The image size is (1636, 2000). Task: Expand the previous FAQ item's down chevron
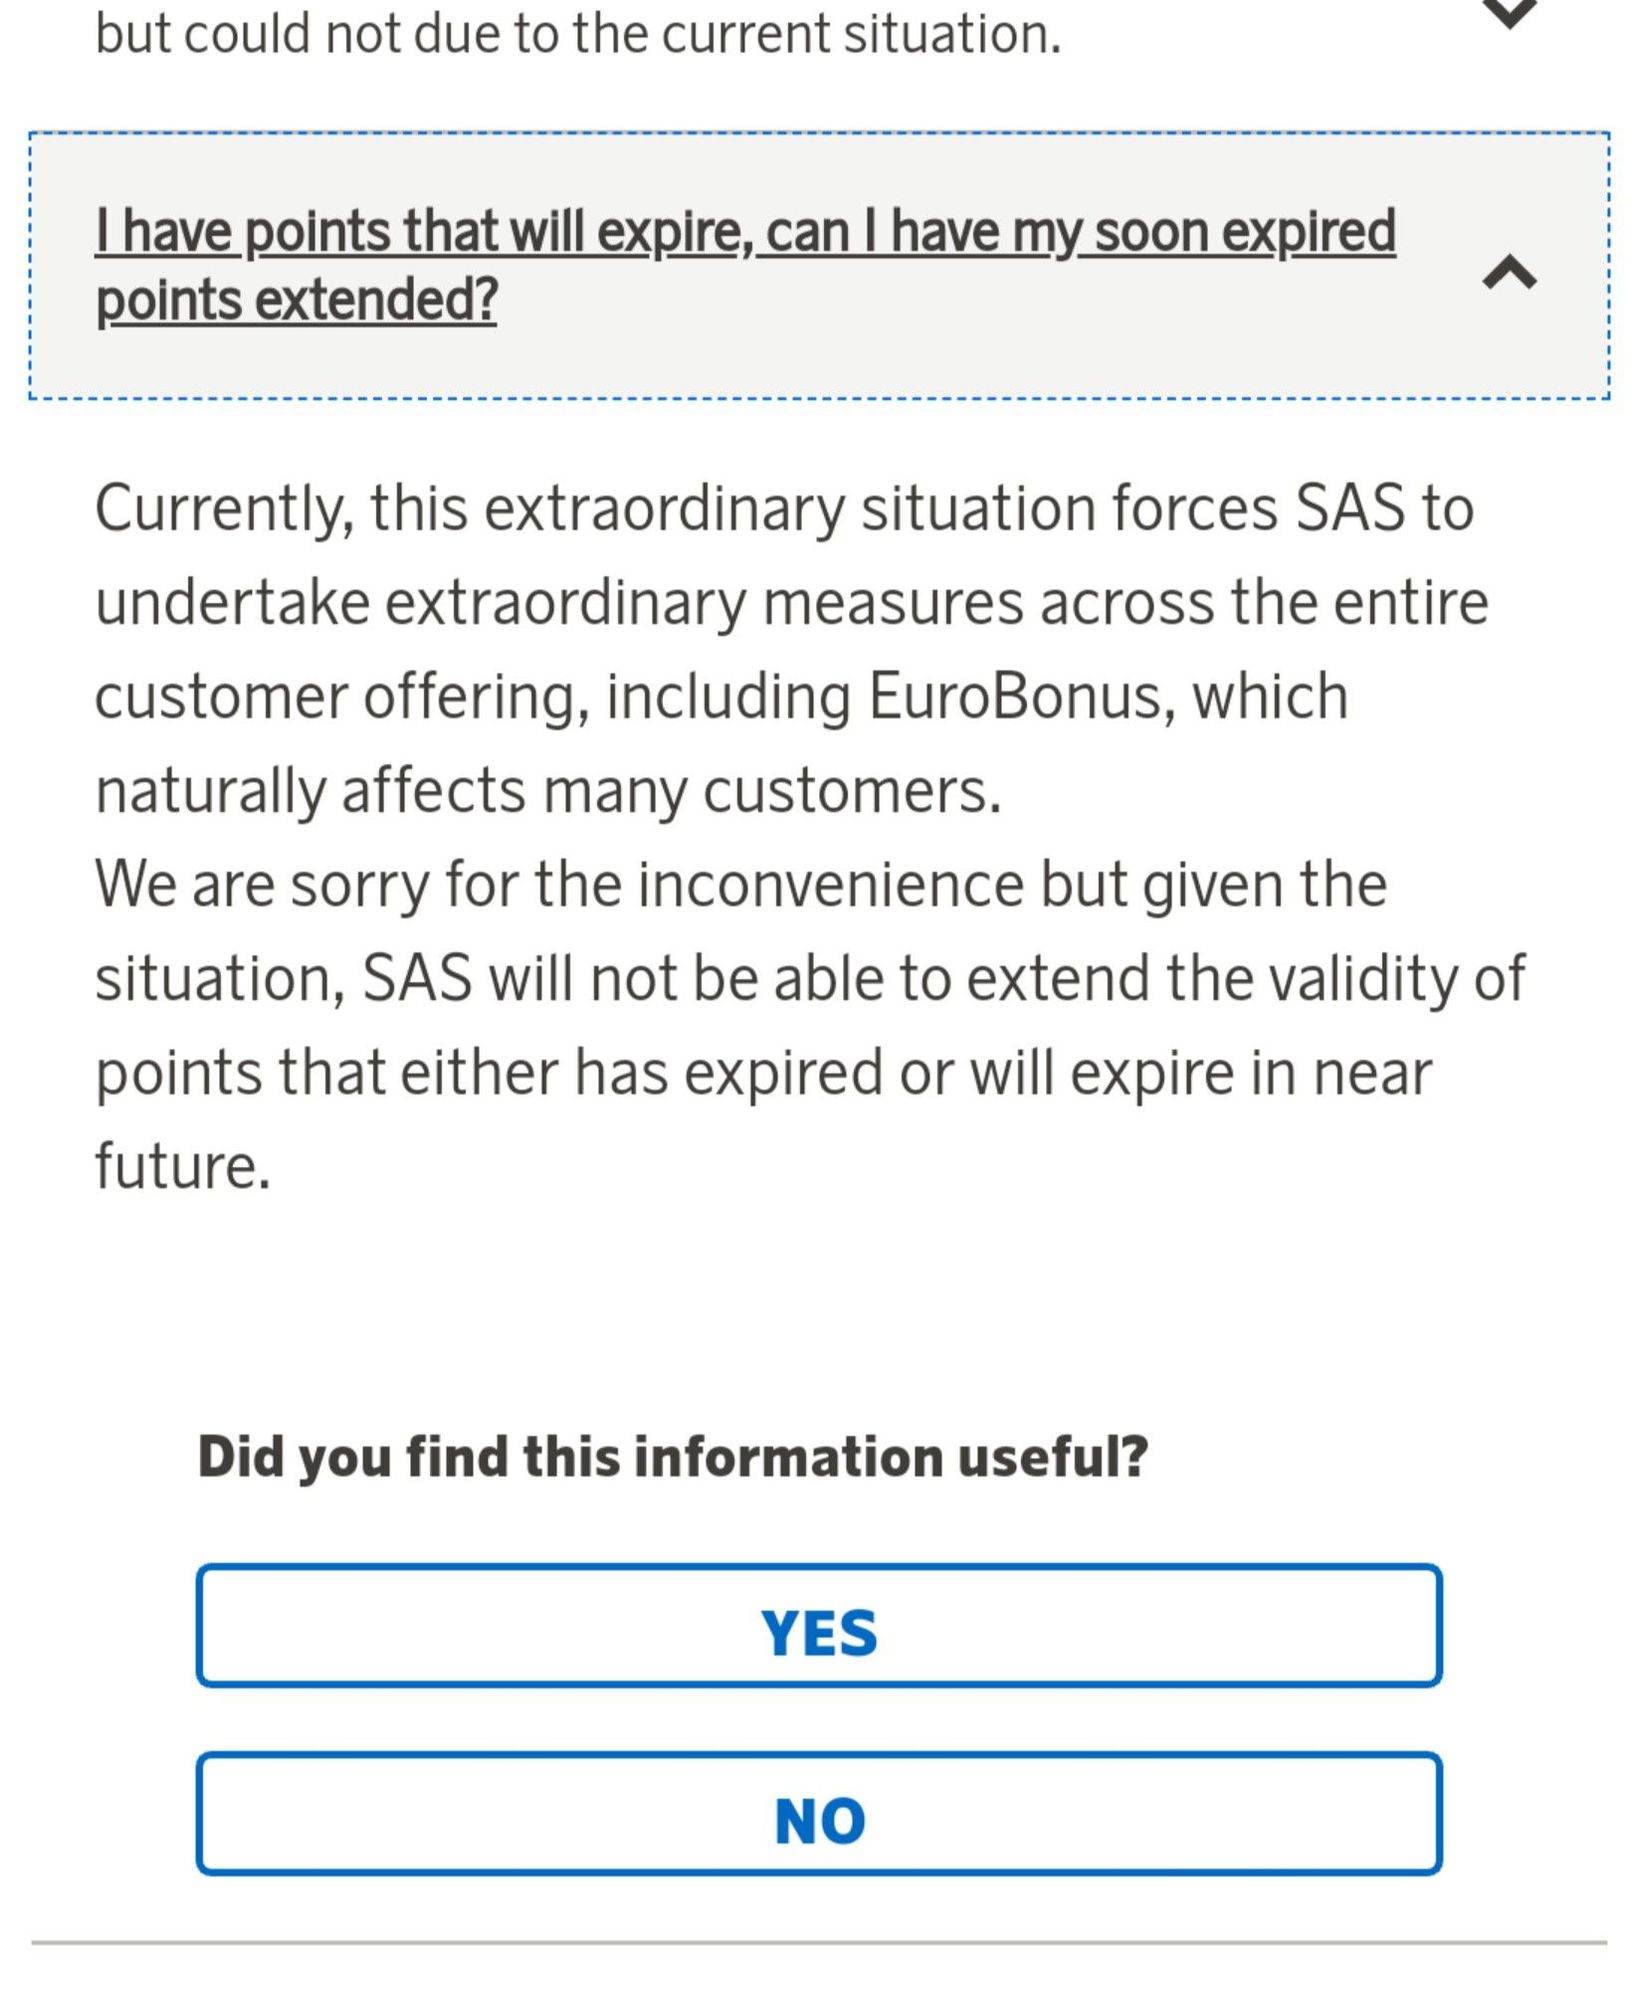[1509, 12]
